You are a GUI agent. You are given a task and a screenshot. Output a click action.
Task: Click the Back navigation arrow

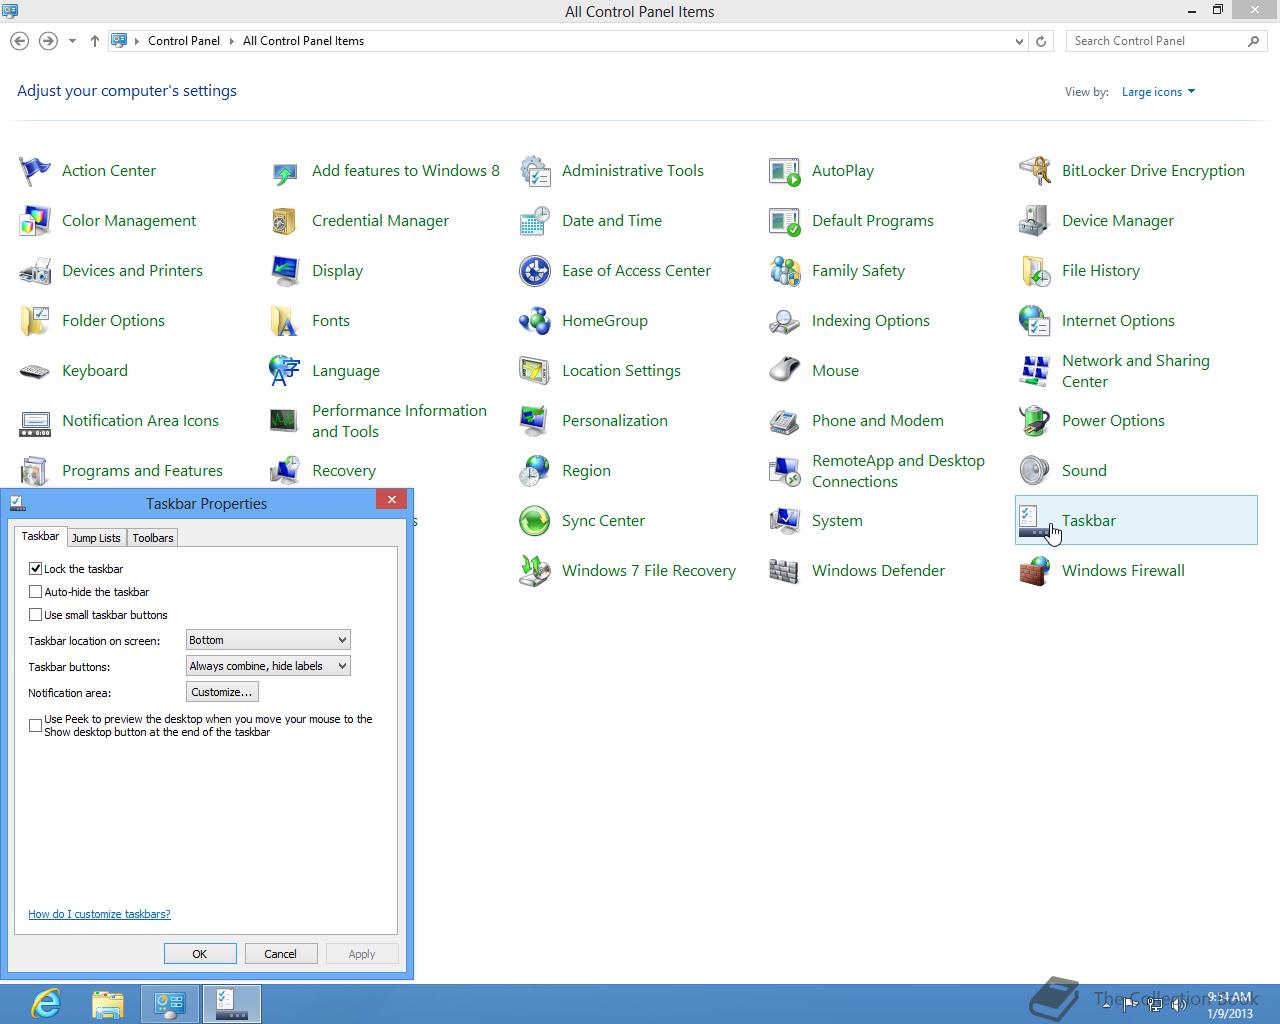(x=19, y=41)
